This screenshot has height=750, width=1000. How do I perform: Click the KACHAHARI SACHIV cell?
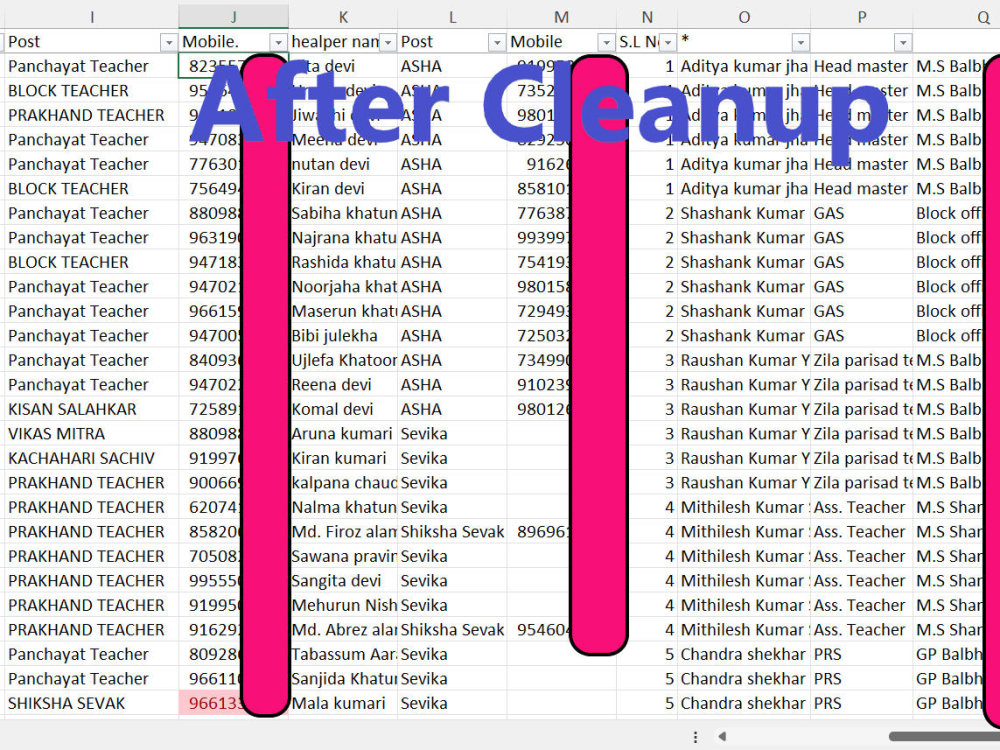(x=92, y=459)
